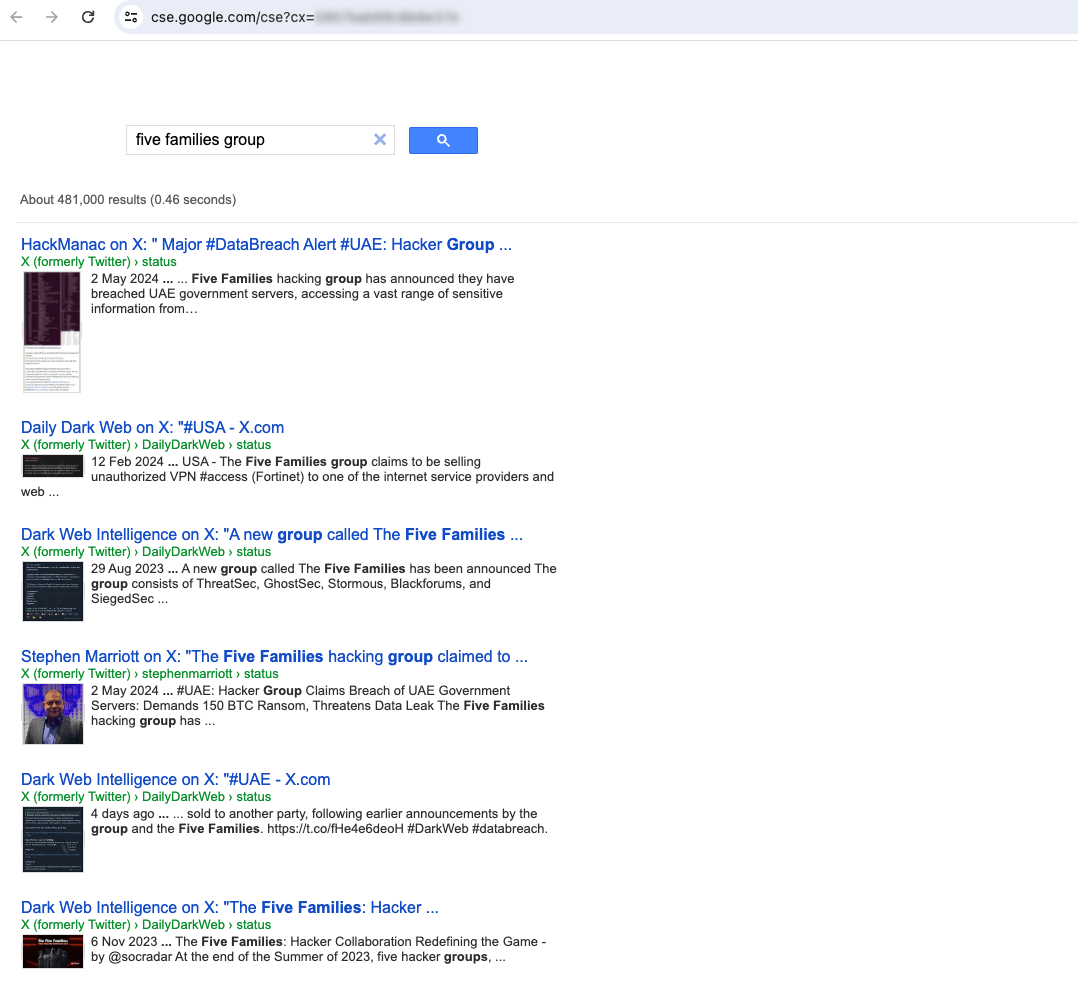Screen dimensions: 1078x983
Task: Open 'The Five Families: Hacker' result title
Action: (x=230, y=907)
